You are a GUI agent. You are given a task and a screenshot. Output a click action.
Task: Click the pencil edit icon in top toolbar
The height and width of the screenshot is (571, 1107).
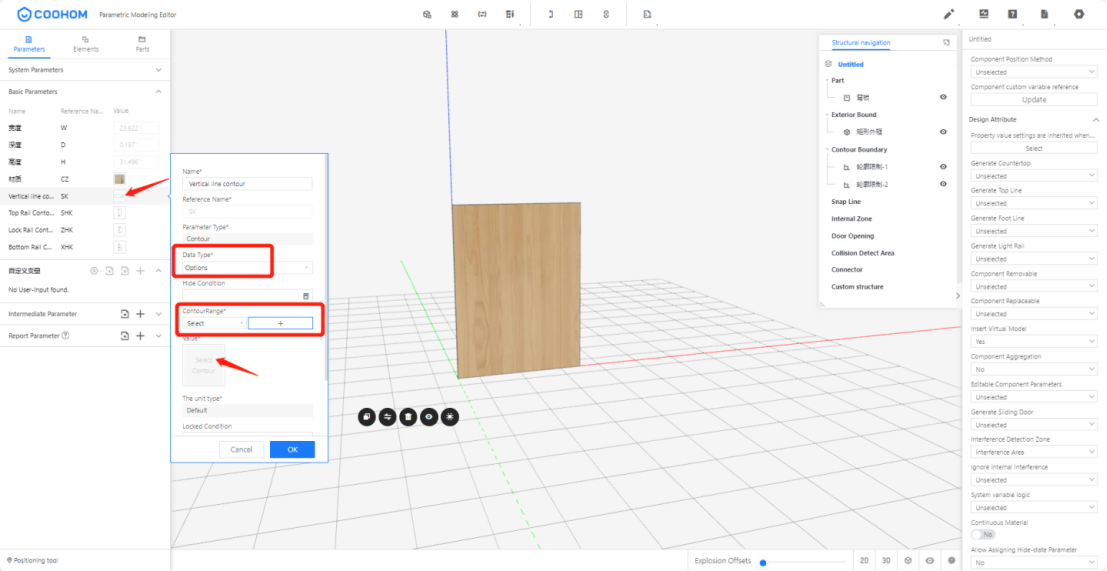click(x=949, y=14)
